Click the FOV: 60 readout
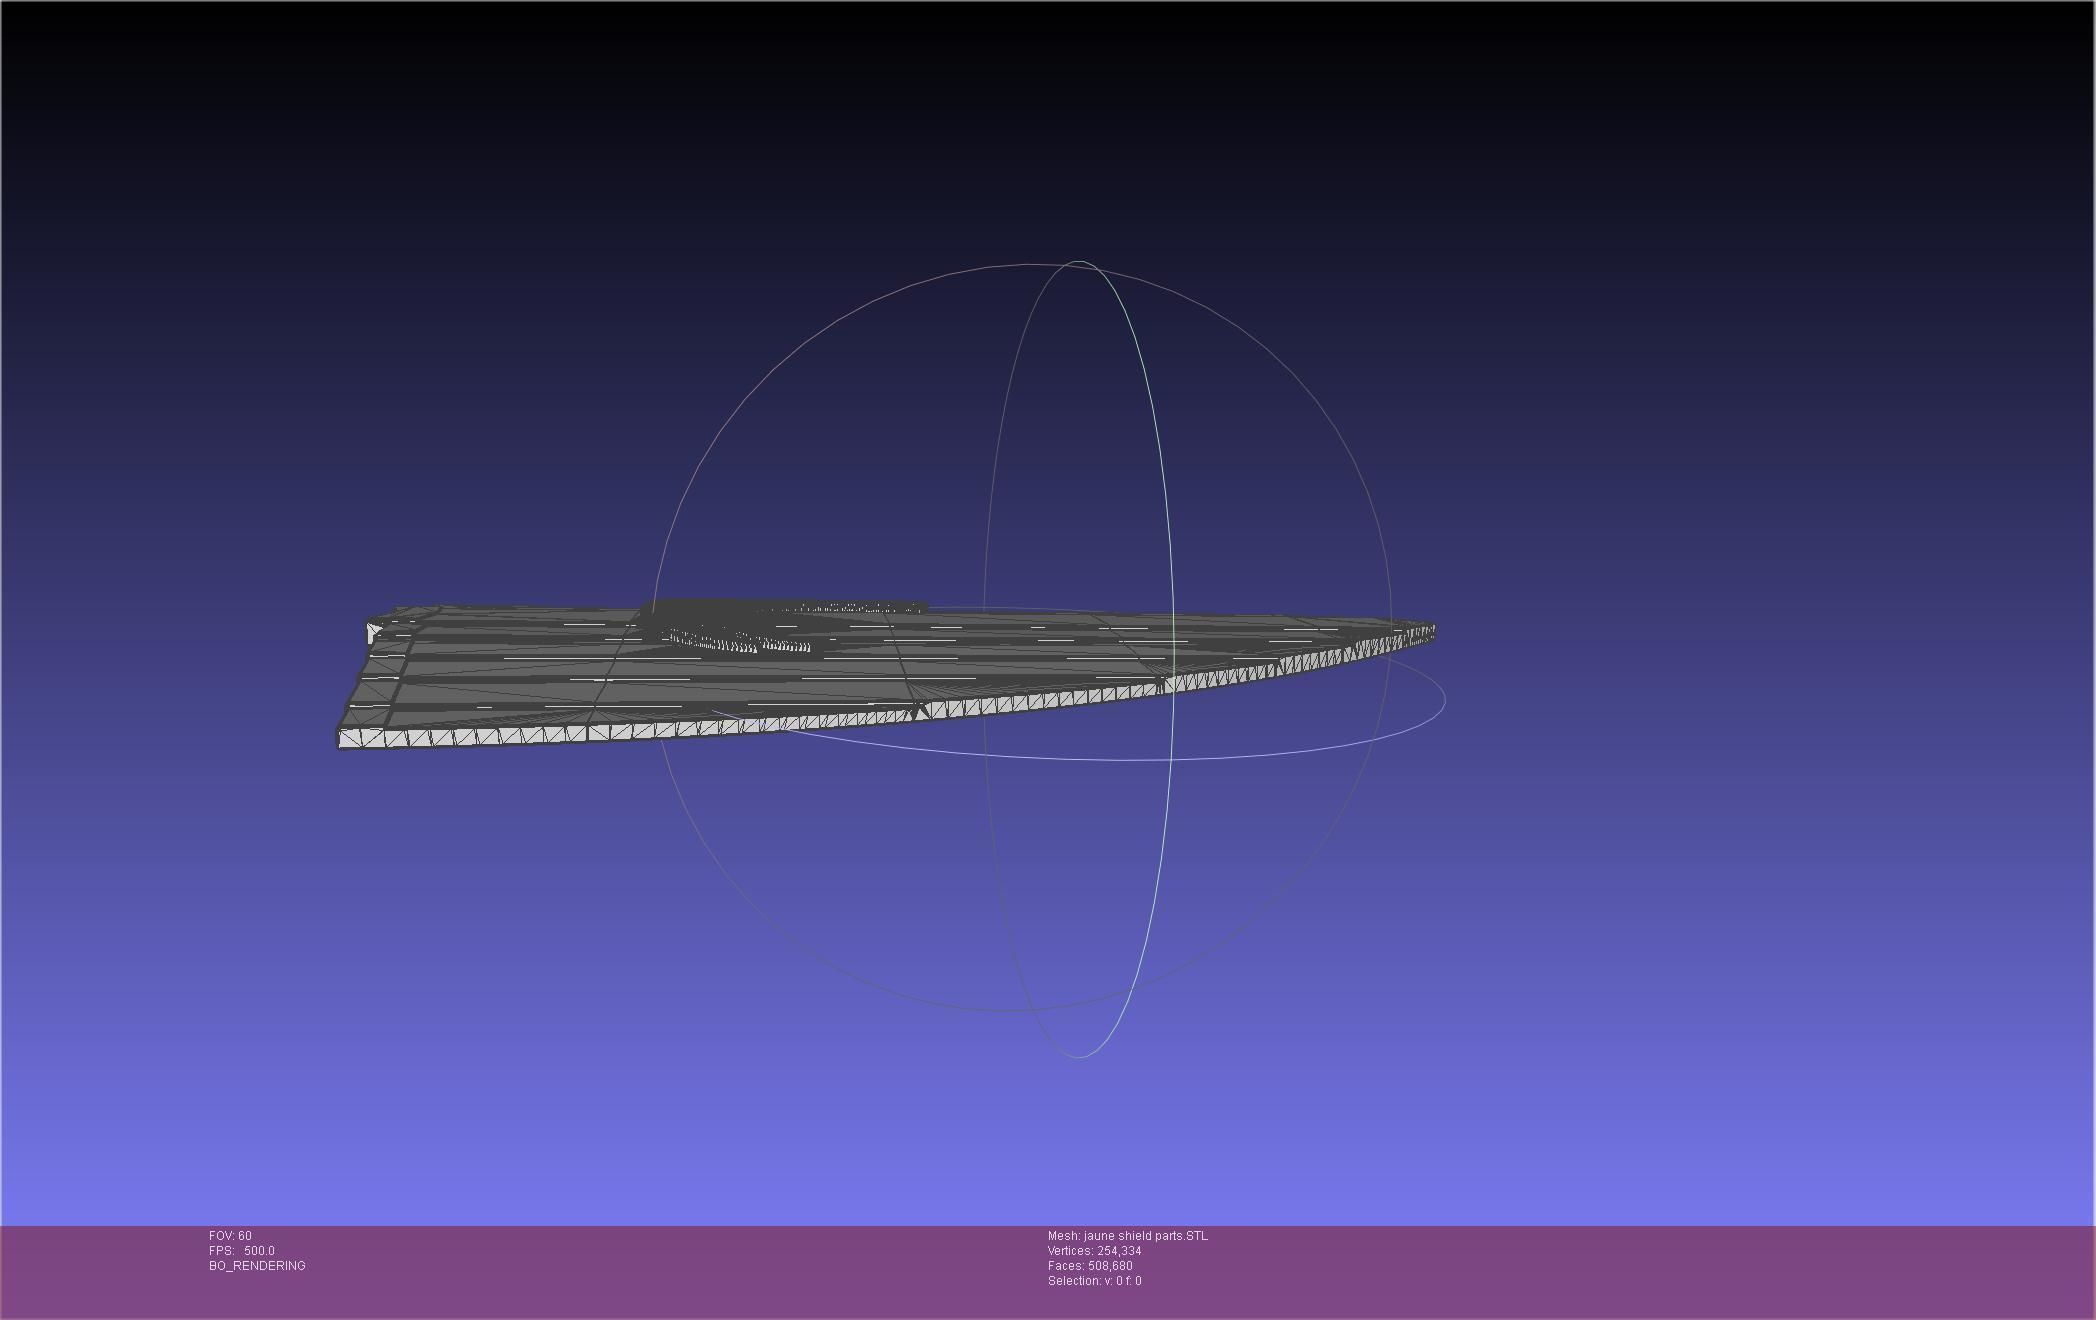This screenshot has height=1320, width=2096. click(x=230, y=1236)
